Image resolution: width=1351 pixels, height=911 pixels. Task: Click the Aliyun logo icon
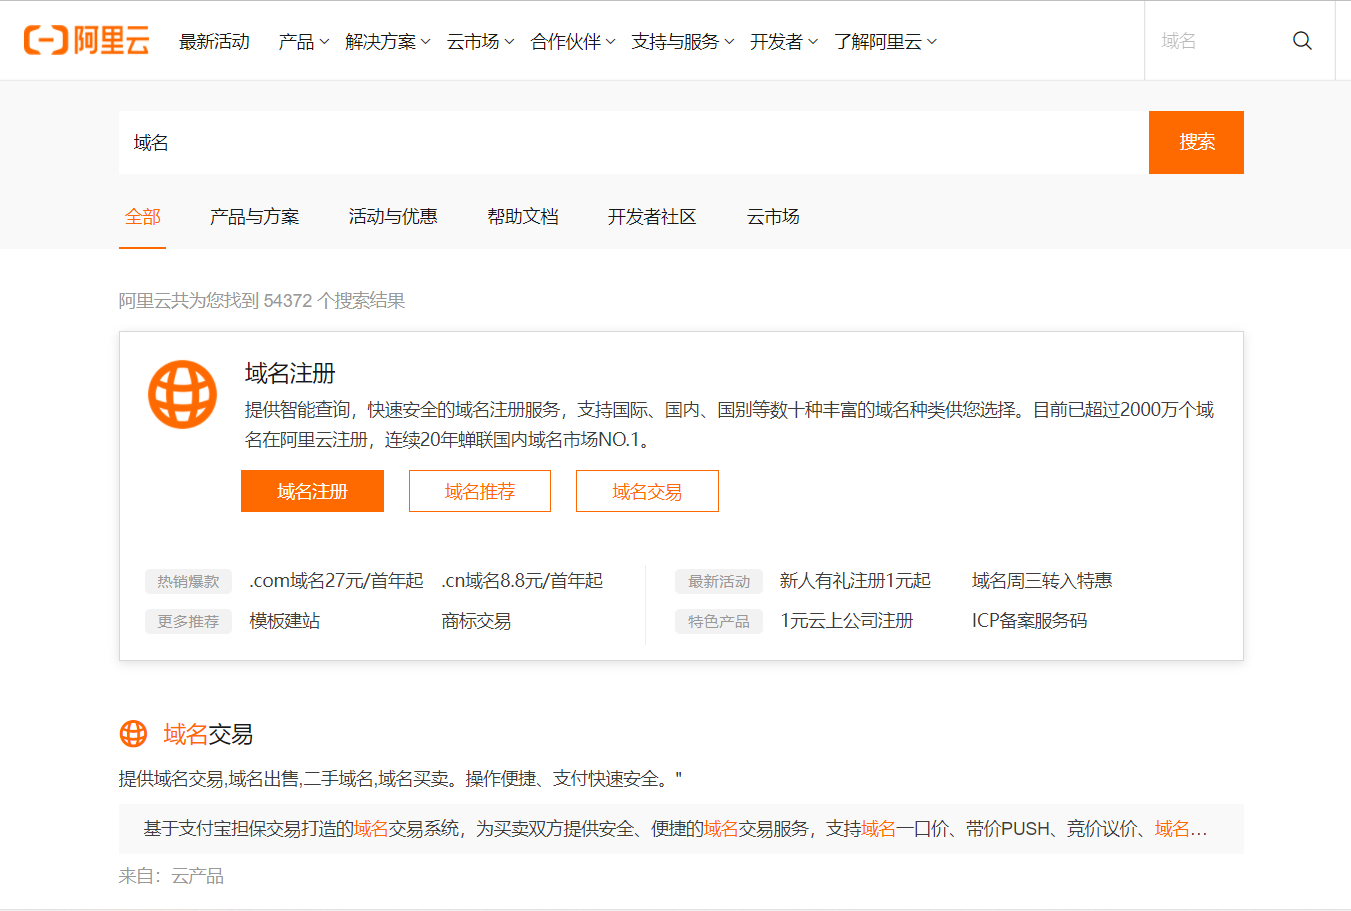point(86,40)
